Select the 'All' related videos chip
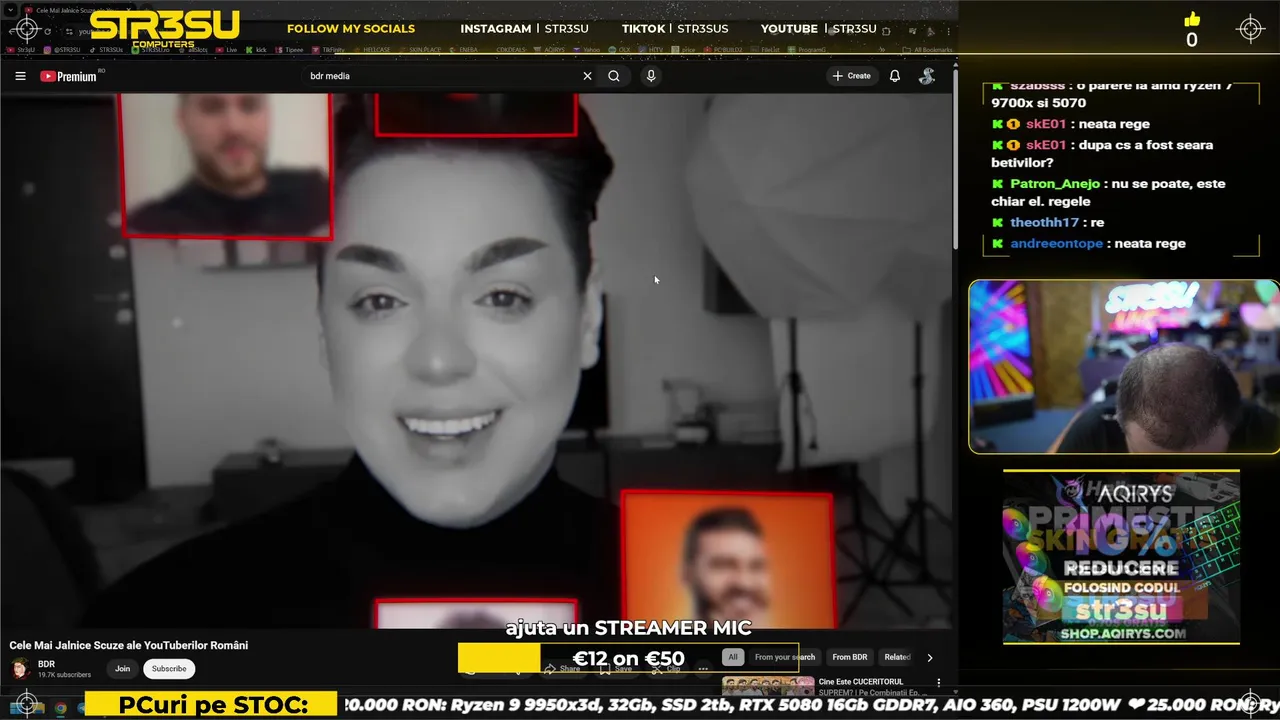Screen dimensions: 1280x720 coord(733,657)
